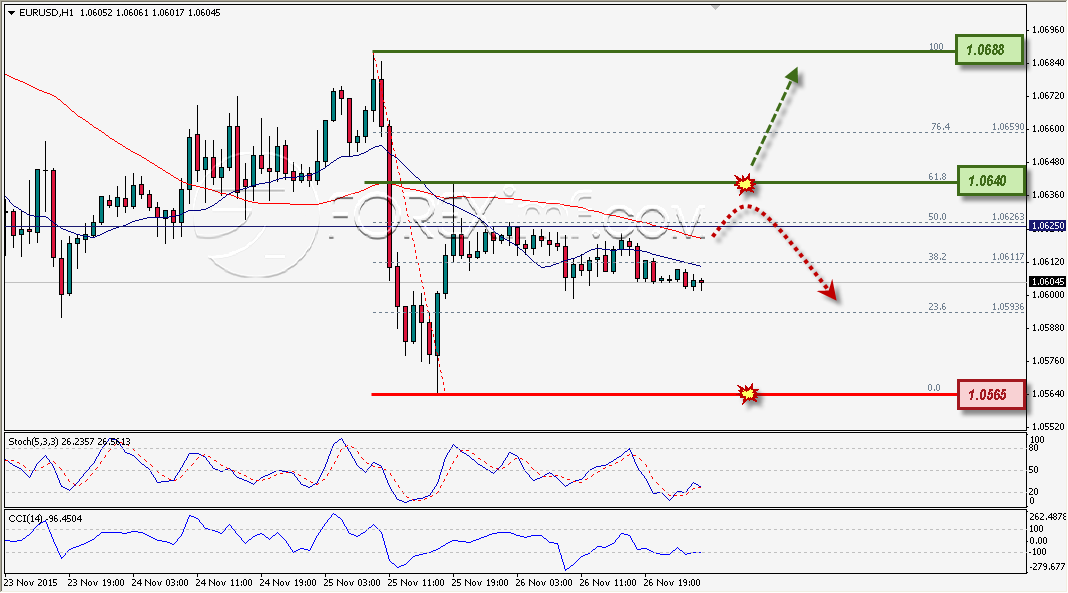This screenshot has width=1068, height=593.
Task: Click the red 1.0565 price label
Action: [x=991, y=394]
